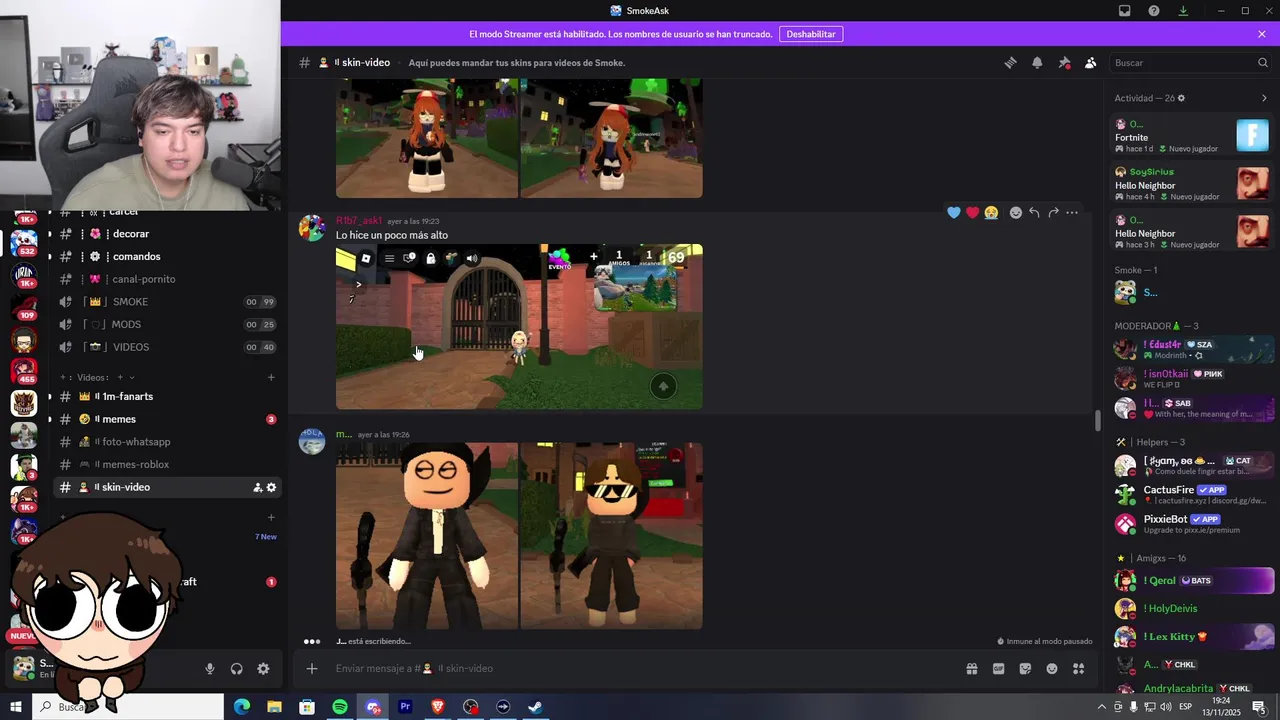Open server icon with 109 badge
The width and height of the screenshot is (1280, 720).
point(24,307)
